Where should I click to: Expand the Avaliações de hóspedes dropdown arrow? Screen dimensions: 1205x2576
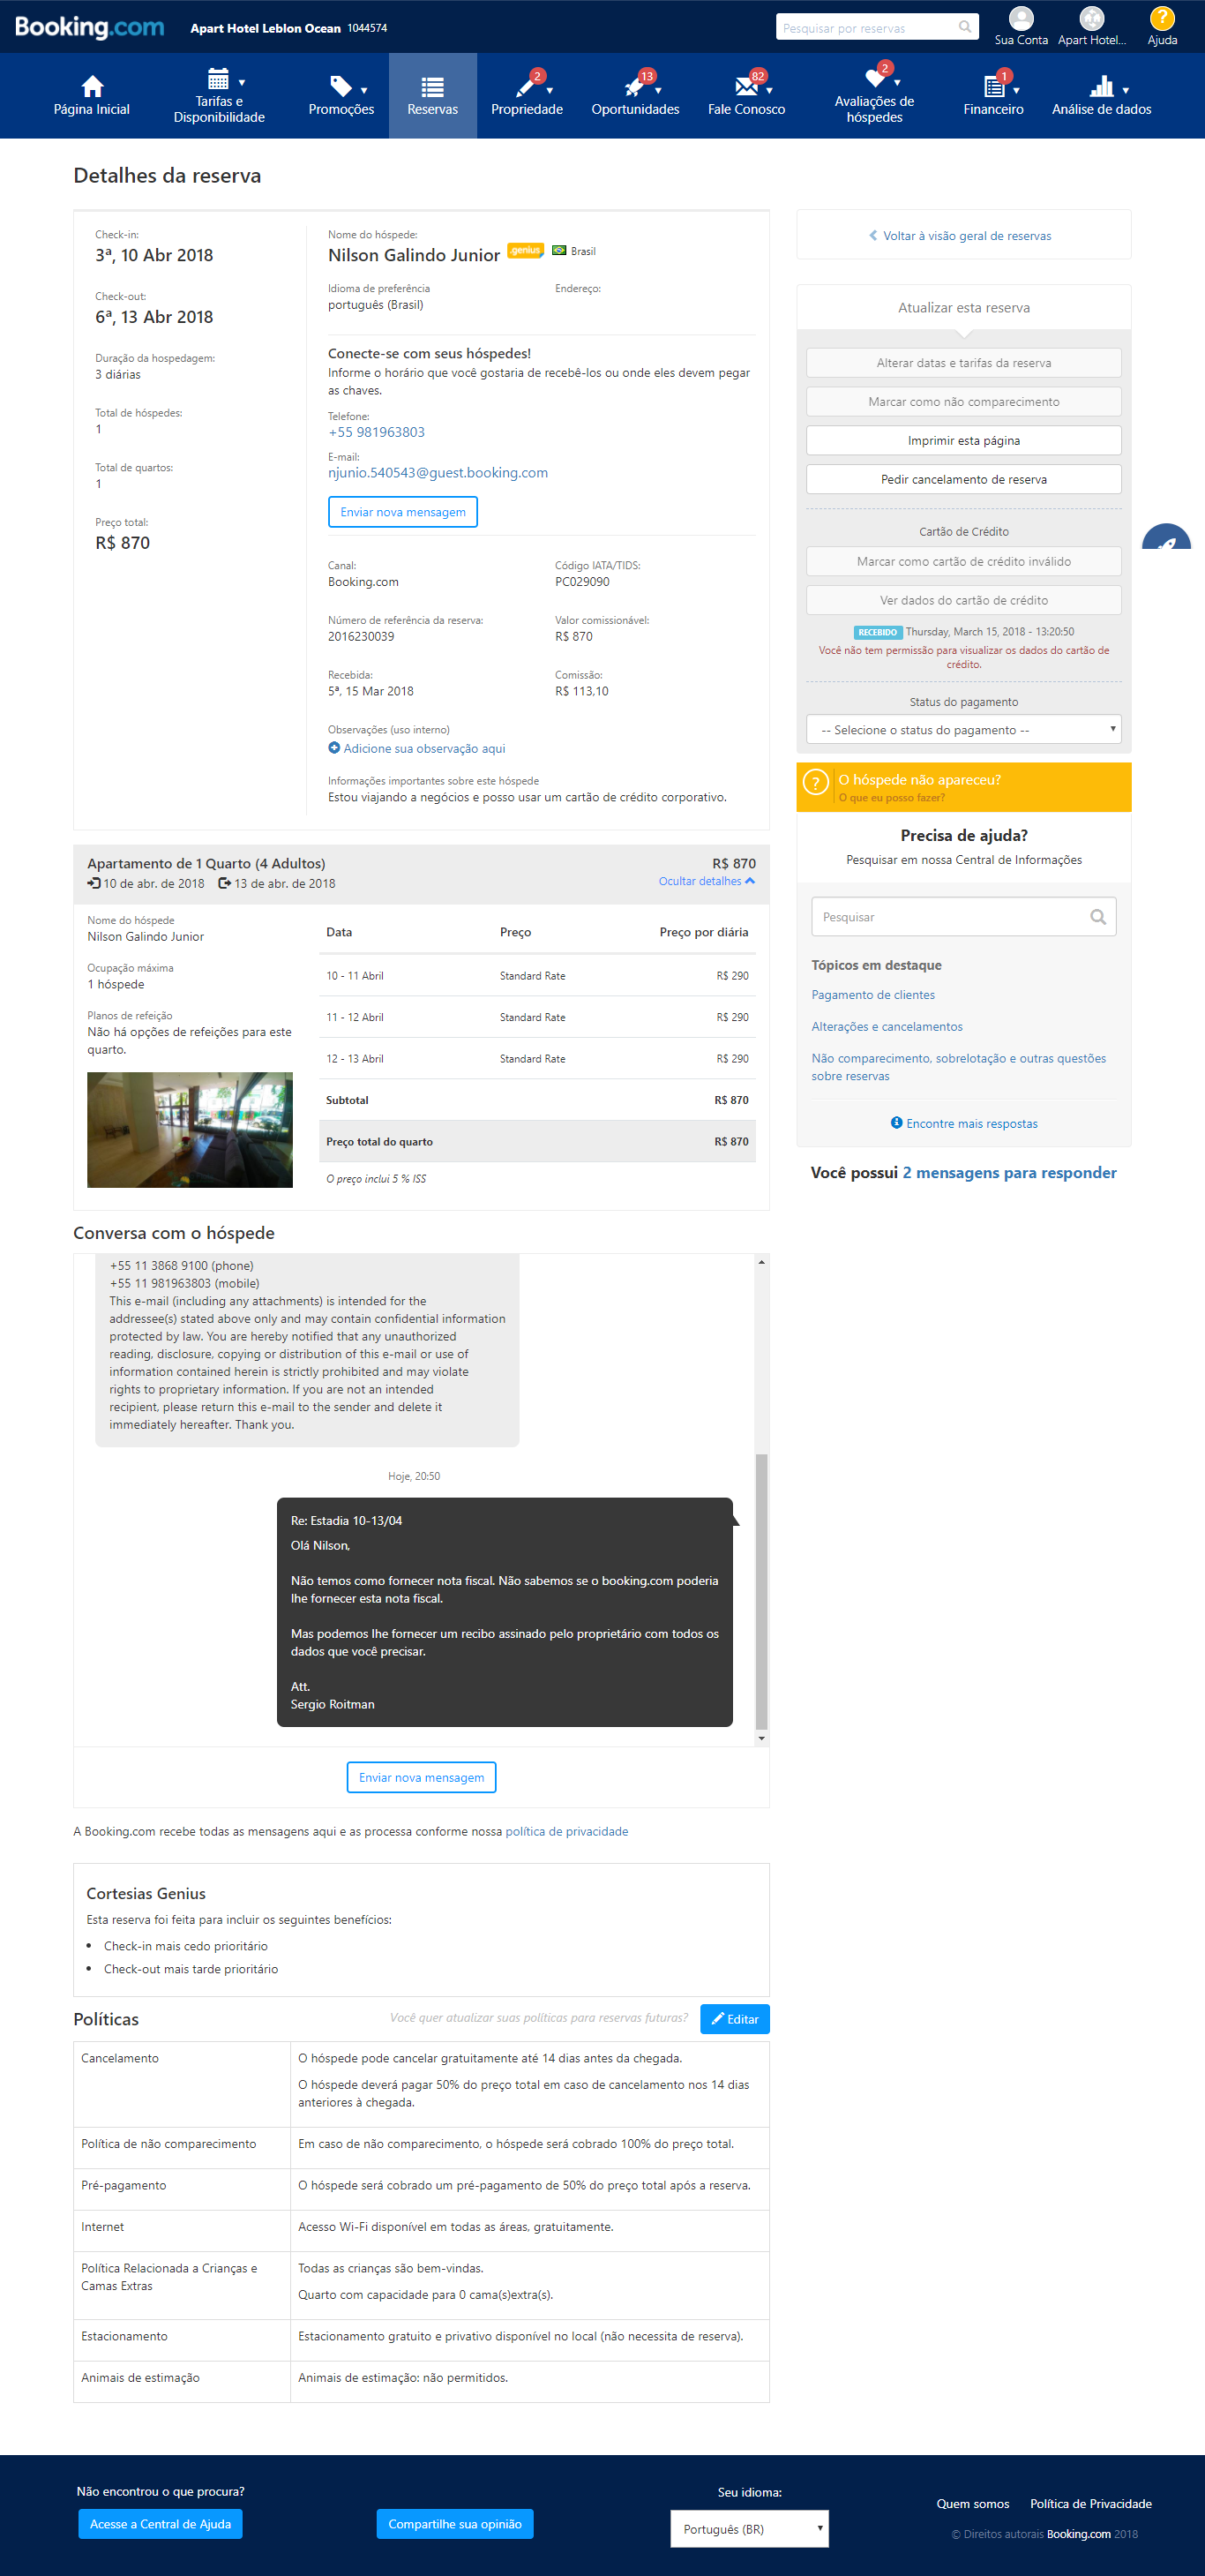point(897,83)
